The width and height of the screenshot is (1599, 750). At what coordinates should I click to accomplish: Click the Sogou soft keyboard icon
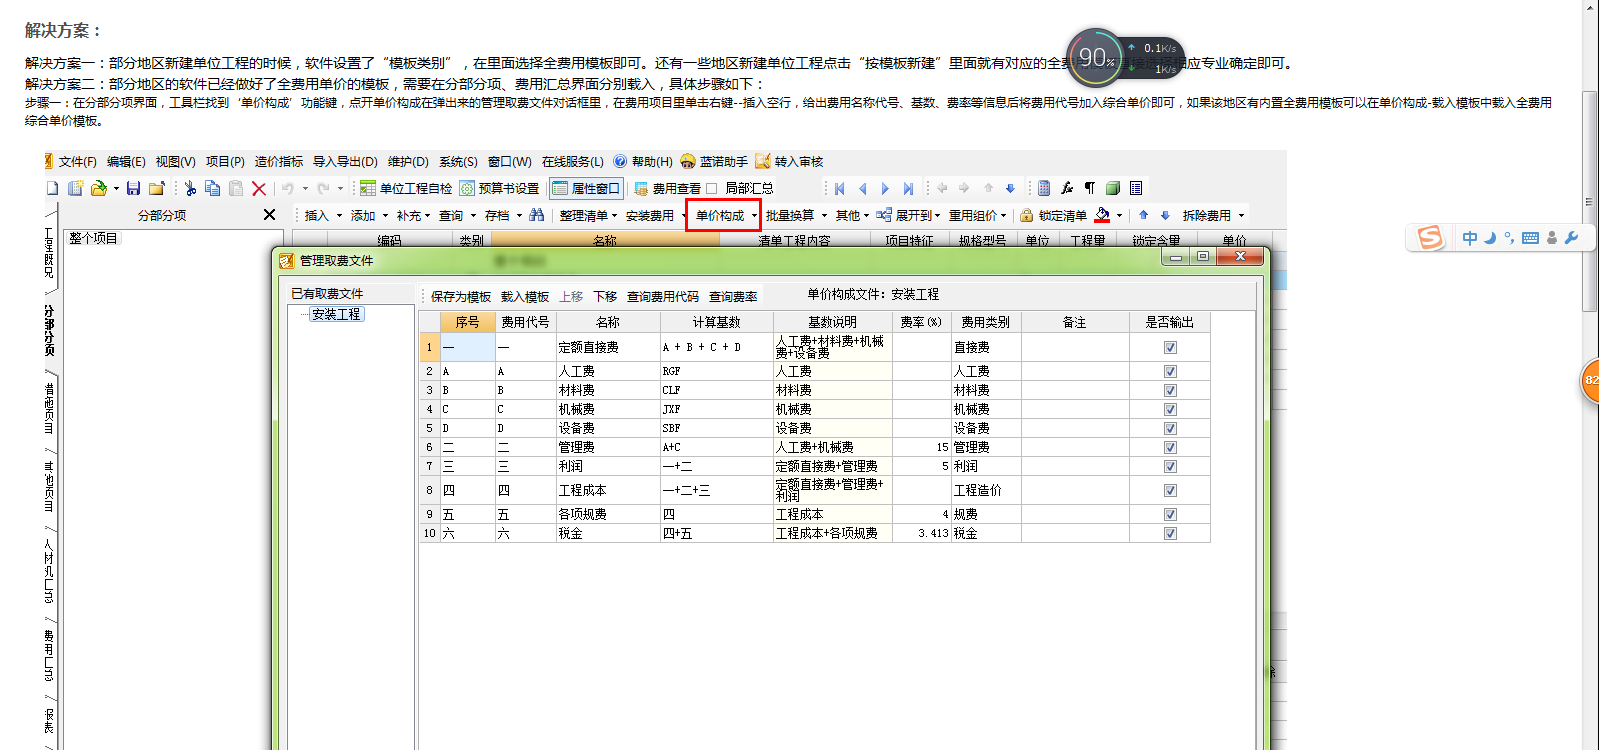pyautogui.click(x=1530, y=238)
